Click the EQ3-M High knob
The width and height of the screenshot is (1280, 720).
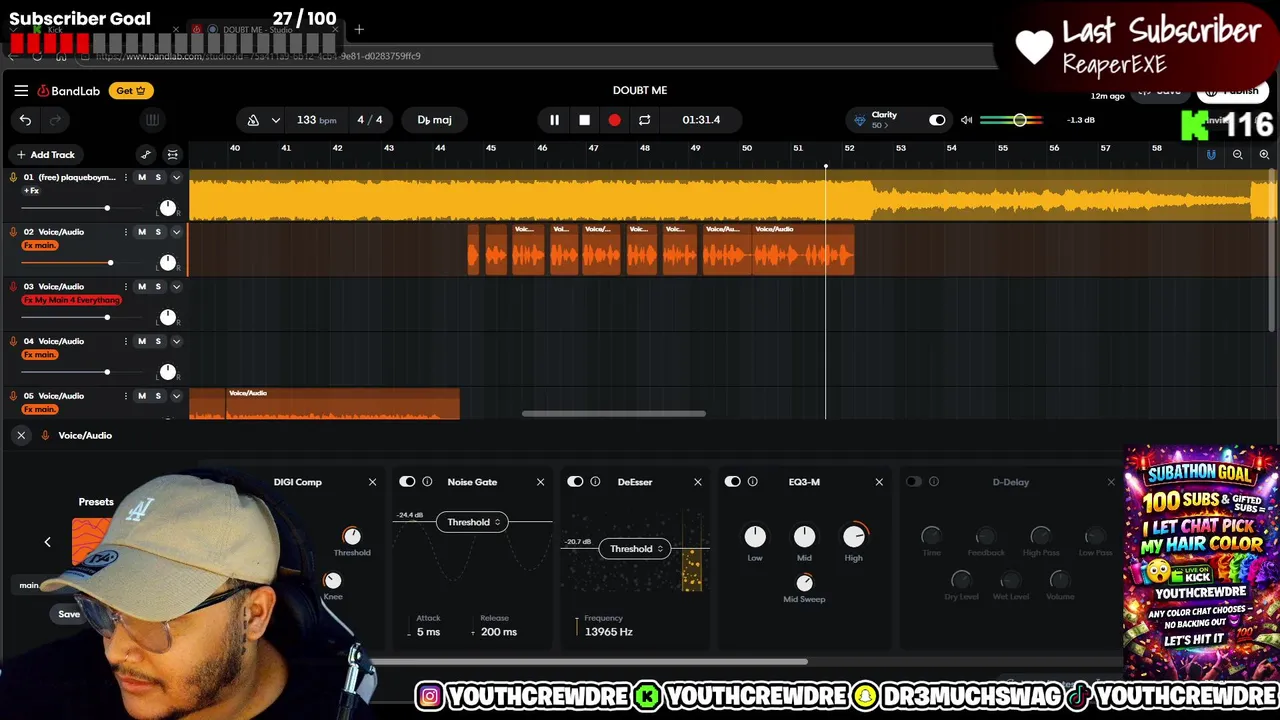pos(853,537)
